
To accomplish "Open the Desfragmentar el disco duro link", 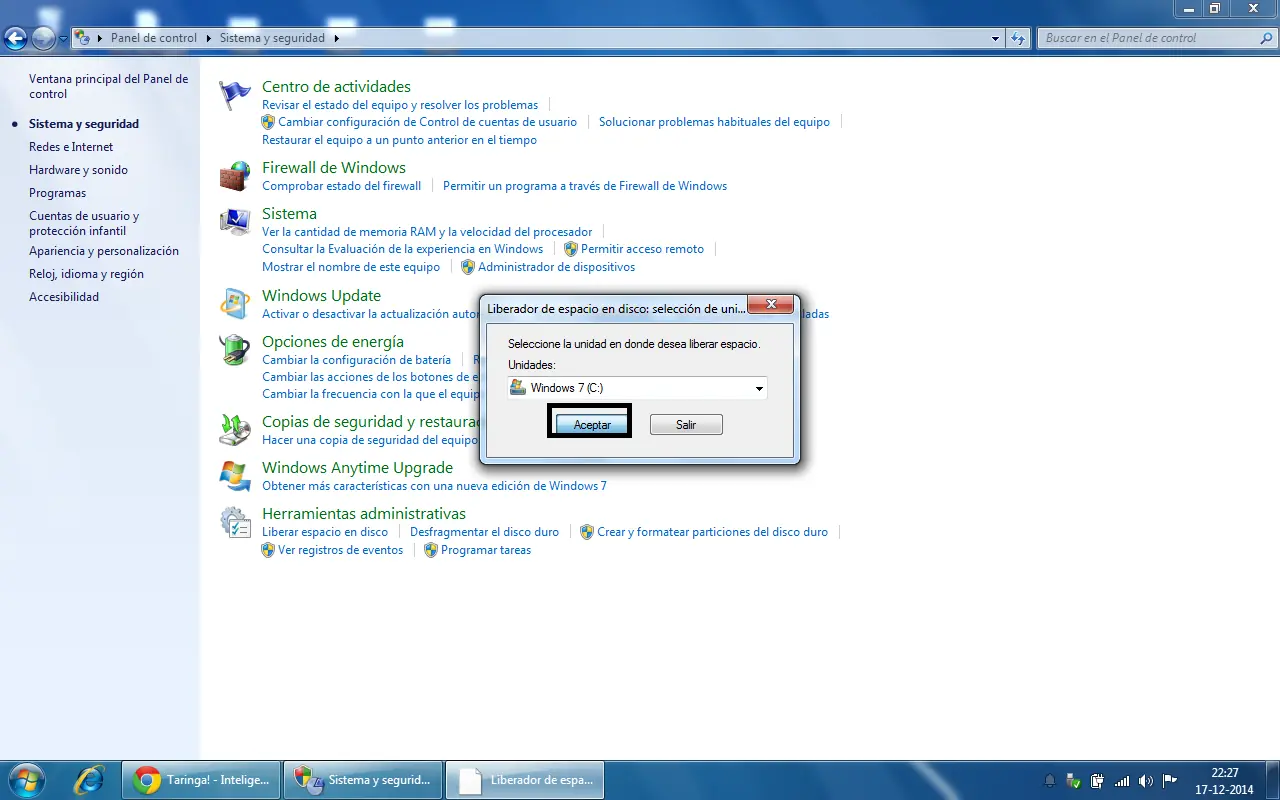I will pos(484,532).
